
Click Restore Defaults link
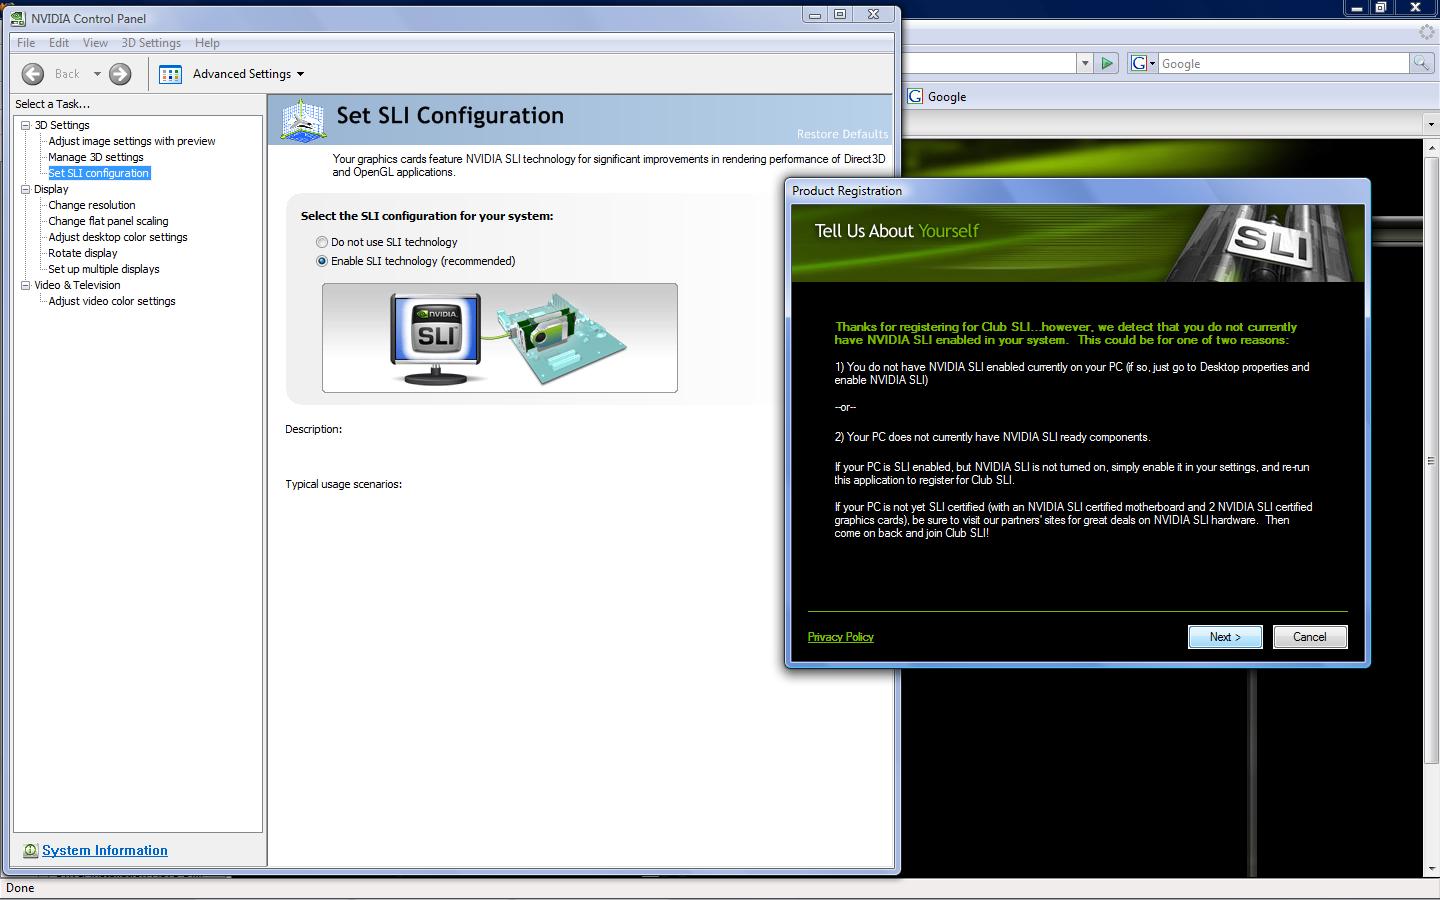[842, 134]
